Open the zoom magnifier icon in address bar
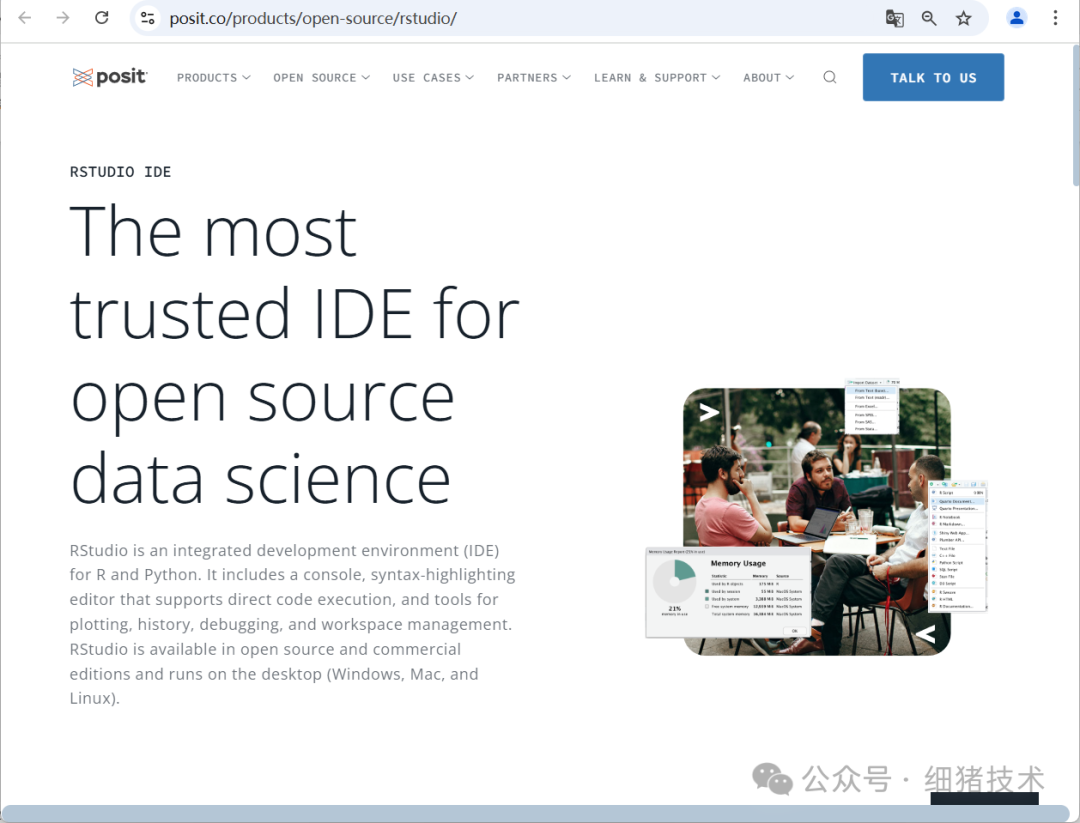The height and width of the screenshot is (823, 1080). [929, 19]
